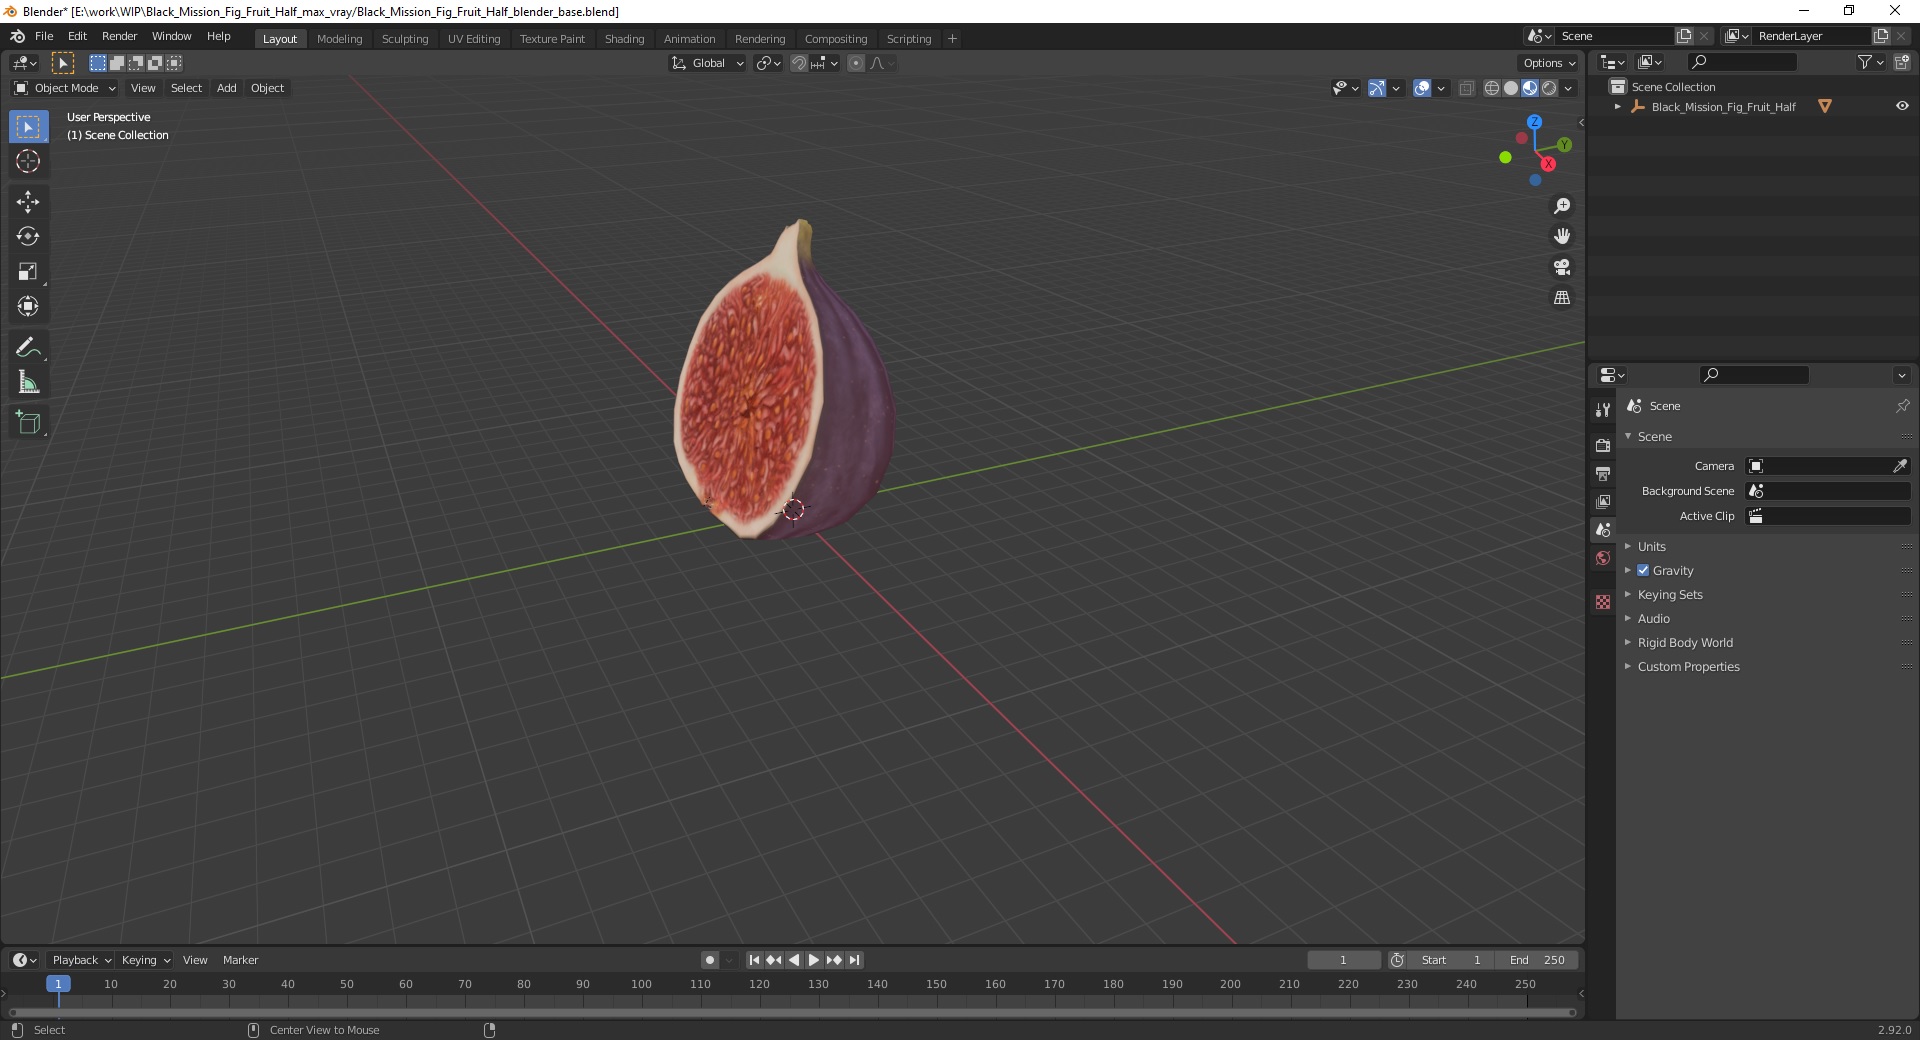Open the File menu
Viewport: 1920px width, 1040px height.
pos(44,36)
